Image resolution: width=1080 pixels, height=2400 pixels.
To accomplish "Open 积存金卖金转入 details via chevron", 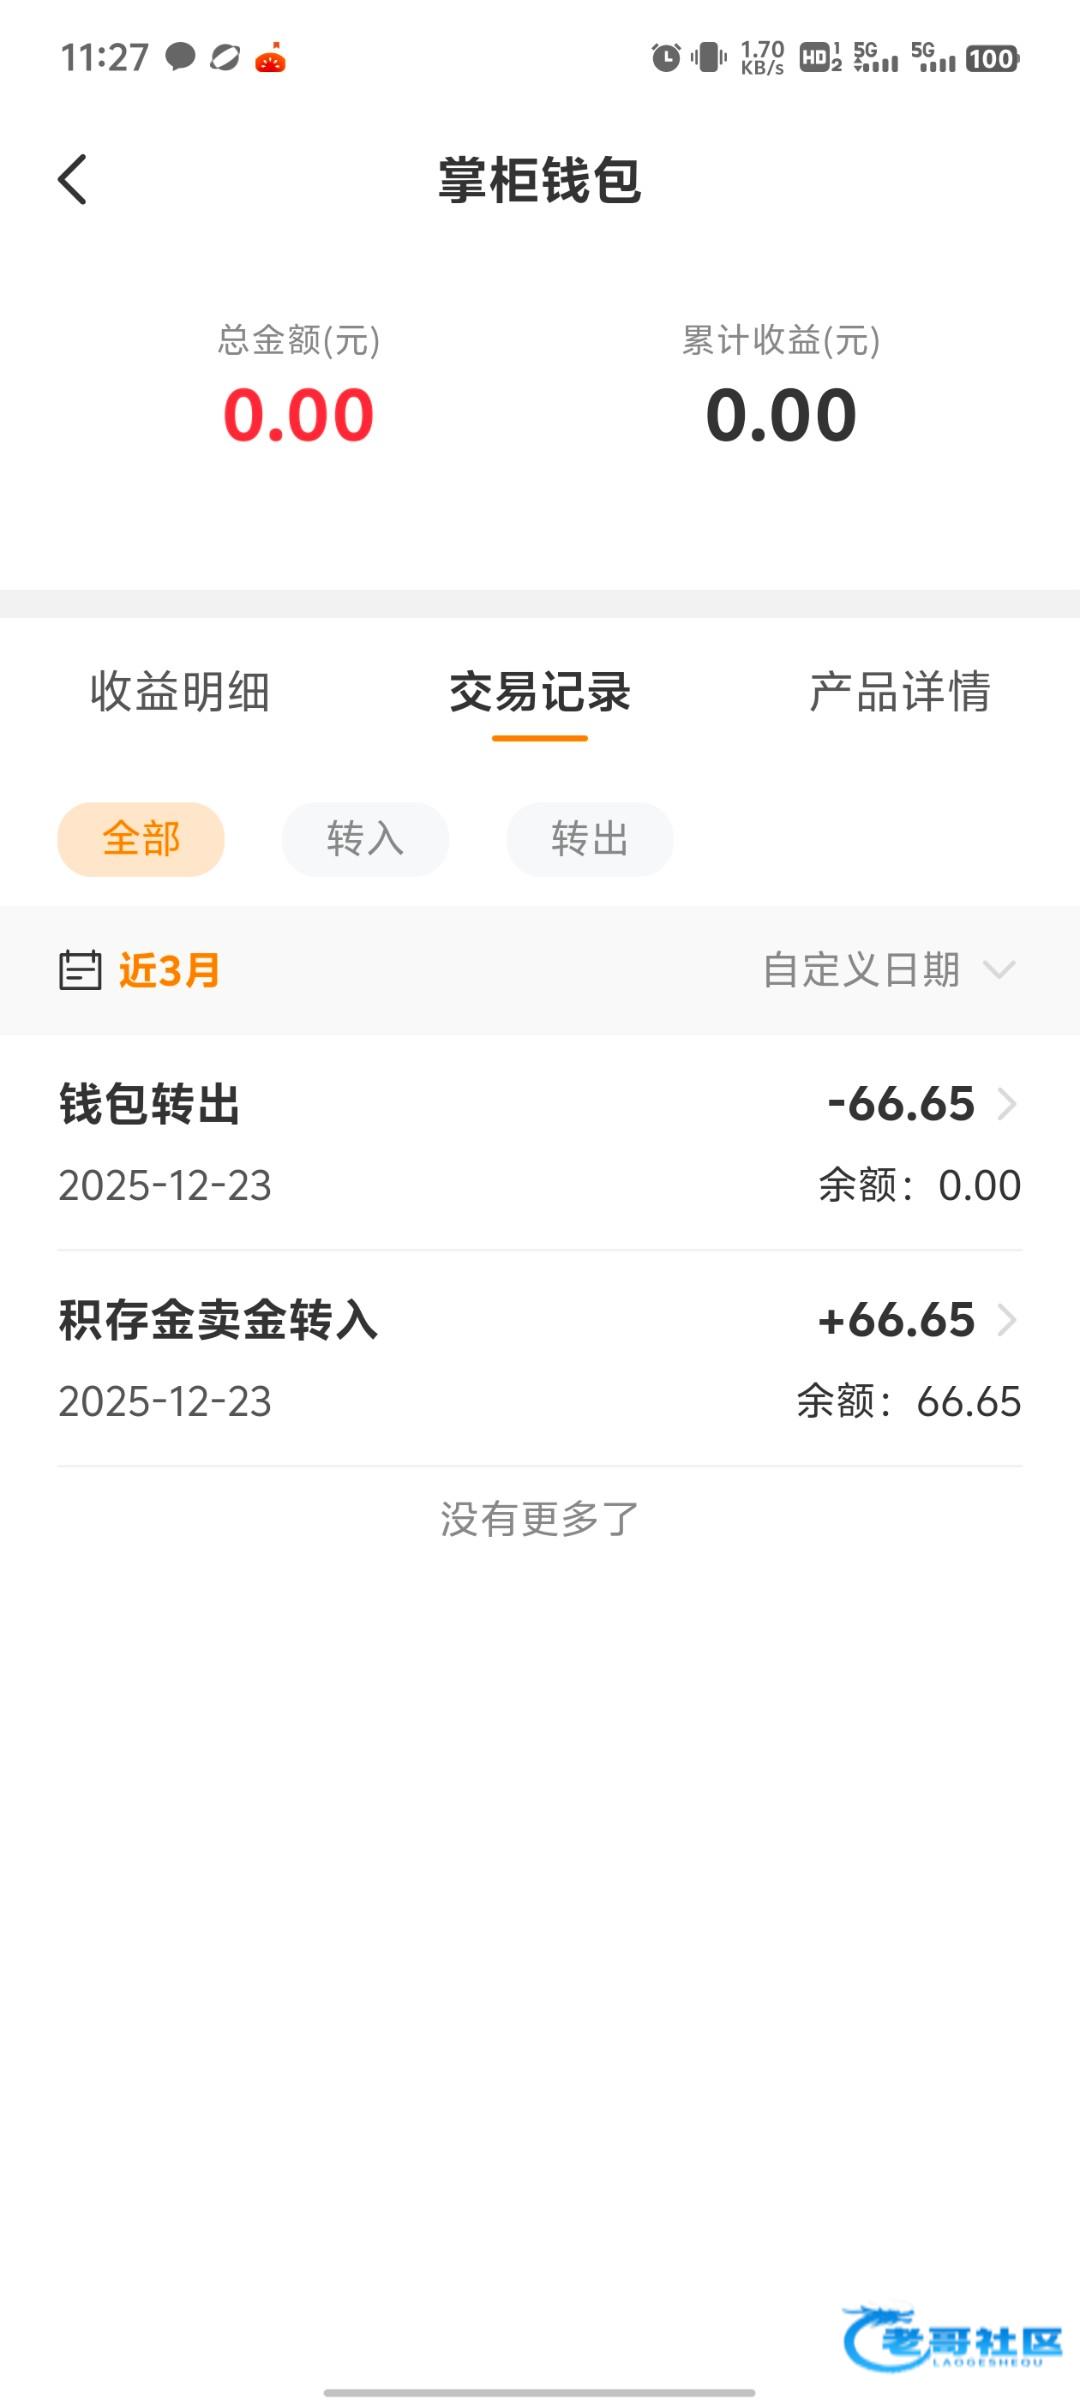I will 1007,1320.
